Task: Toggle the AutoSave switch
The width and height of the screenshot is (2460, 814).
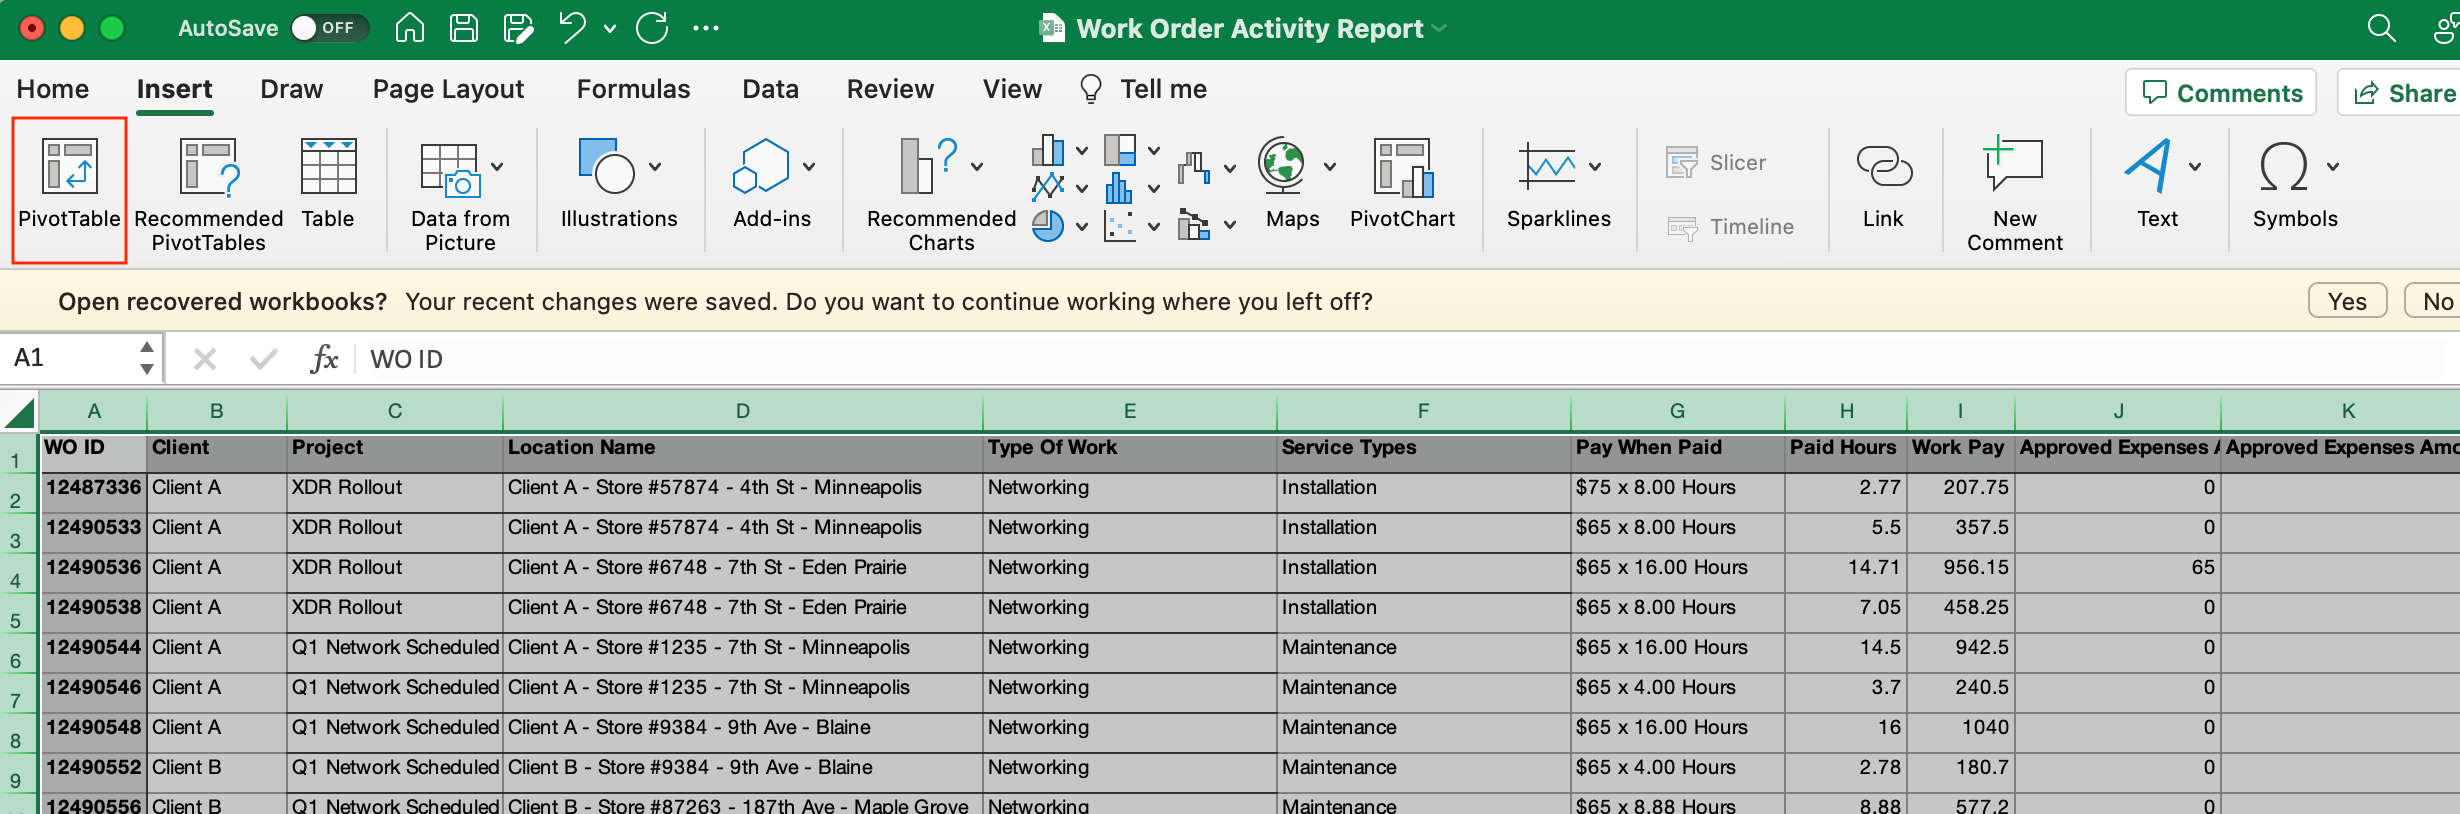Action: pyautogui.click(x=328, y=28)
